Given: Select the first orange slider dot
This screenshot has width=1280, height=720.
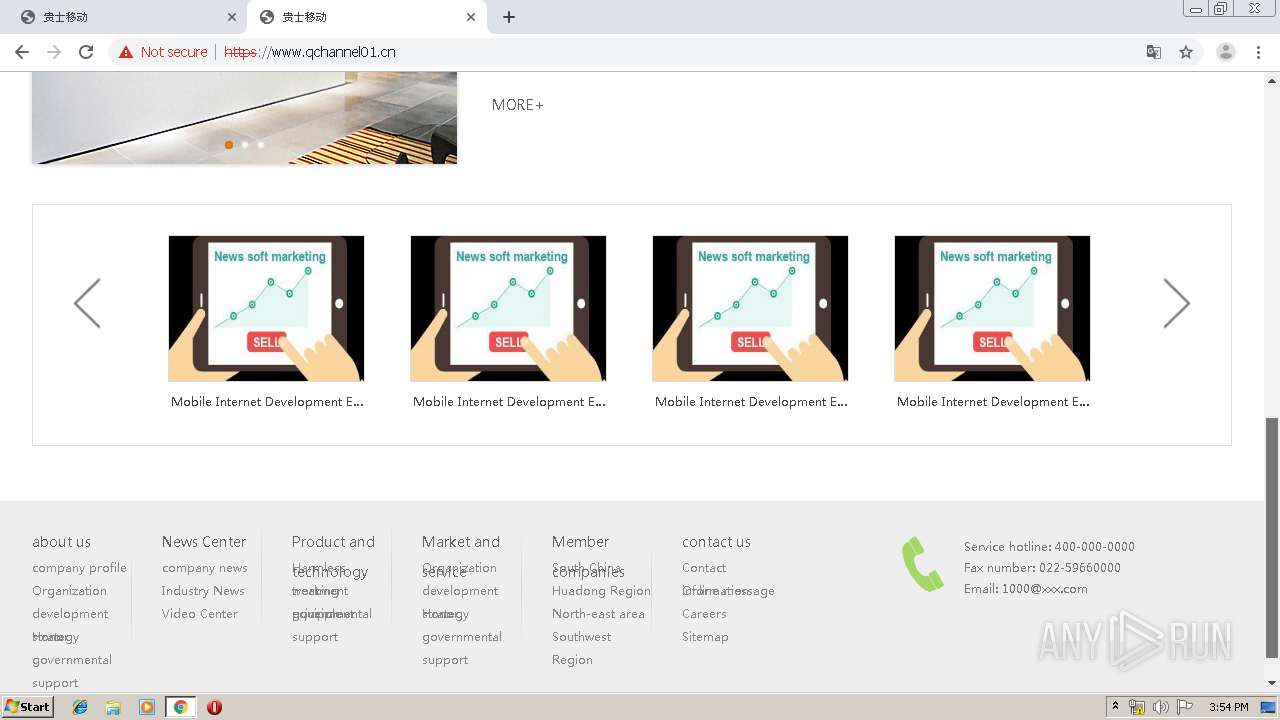Looking at the screenshot, I should pyautogui.click(x=229, y=145).
